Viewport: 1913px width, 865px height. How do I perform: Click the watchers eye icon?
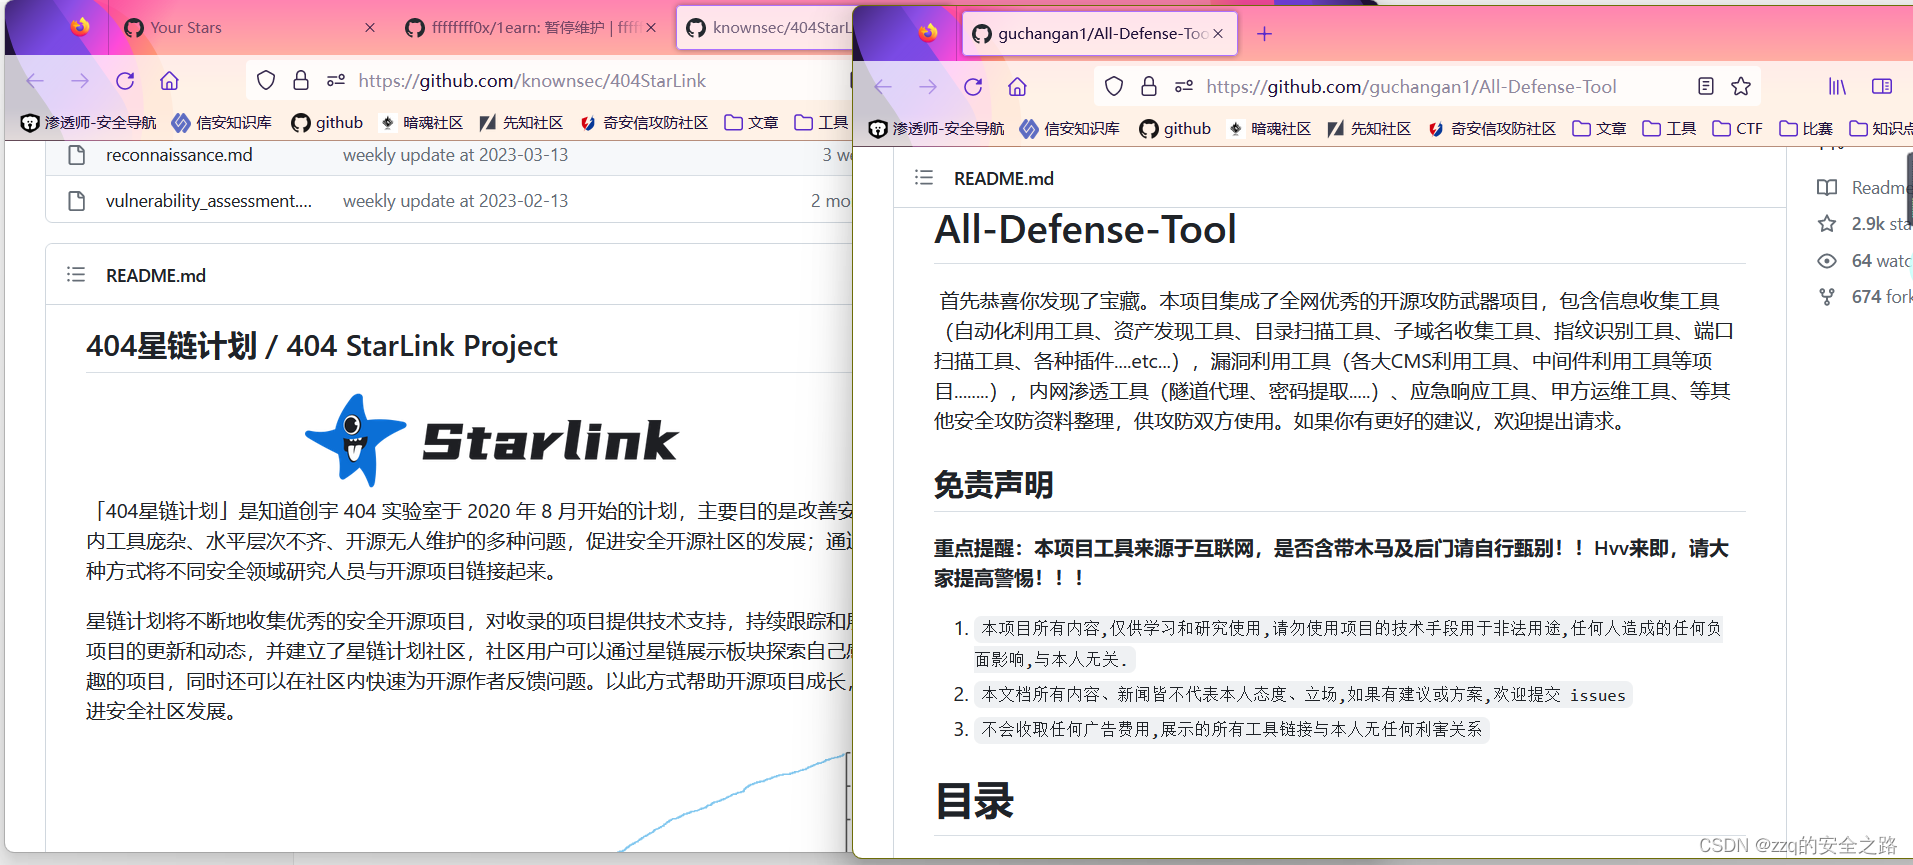pos(1827,261)
